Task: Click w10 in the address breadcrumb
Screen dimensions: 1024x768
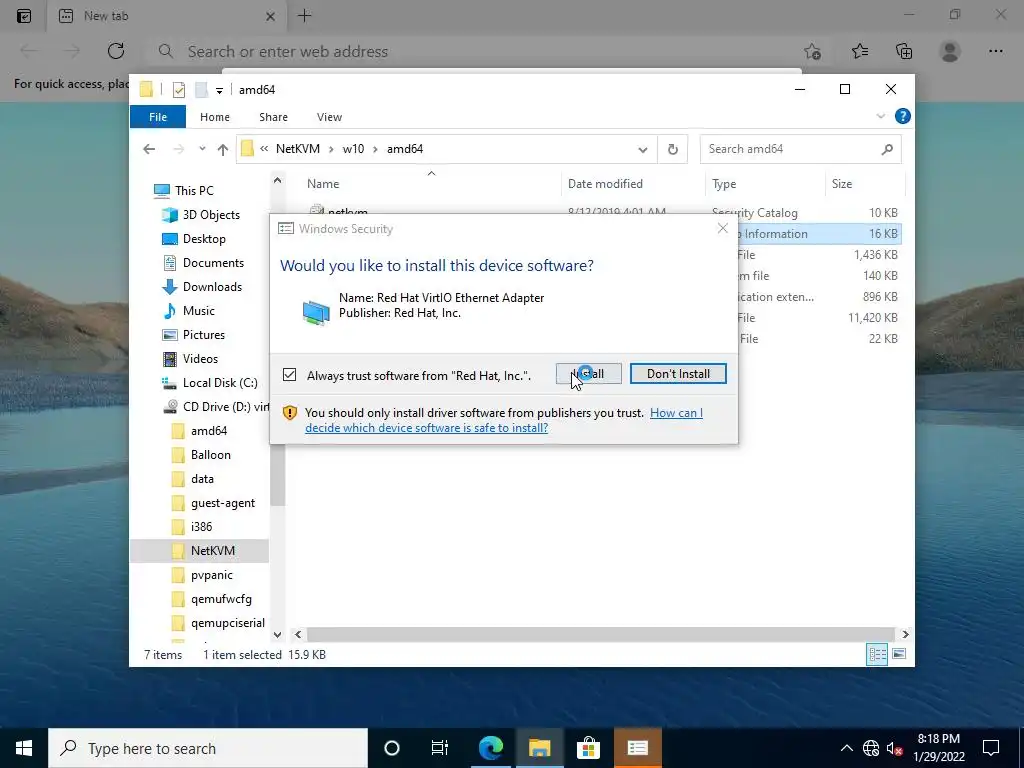Action: (x=353, y=149)
